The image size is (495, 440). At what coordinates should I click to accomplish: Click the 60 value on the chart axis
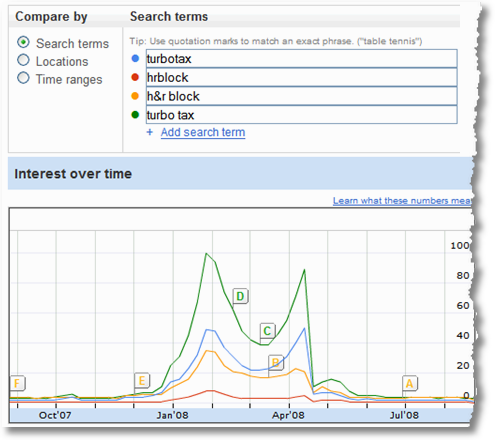[463, 306]
